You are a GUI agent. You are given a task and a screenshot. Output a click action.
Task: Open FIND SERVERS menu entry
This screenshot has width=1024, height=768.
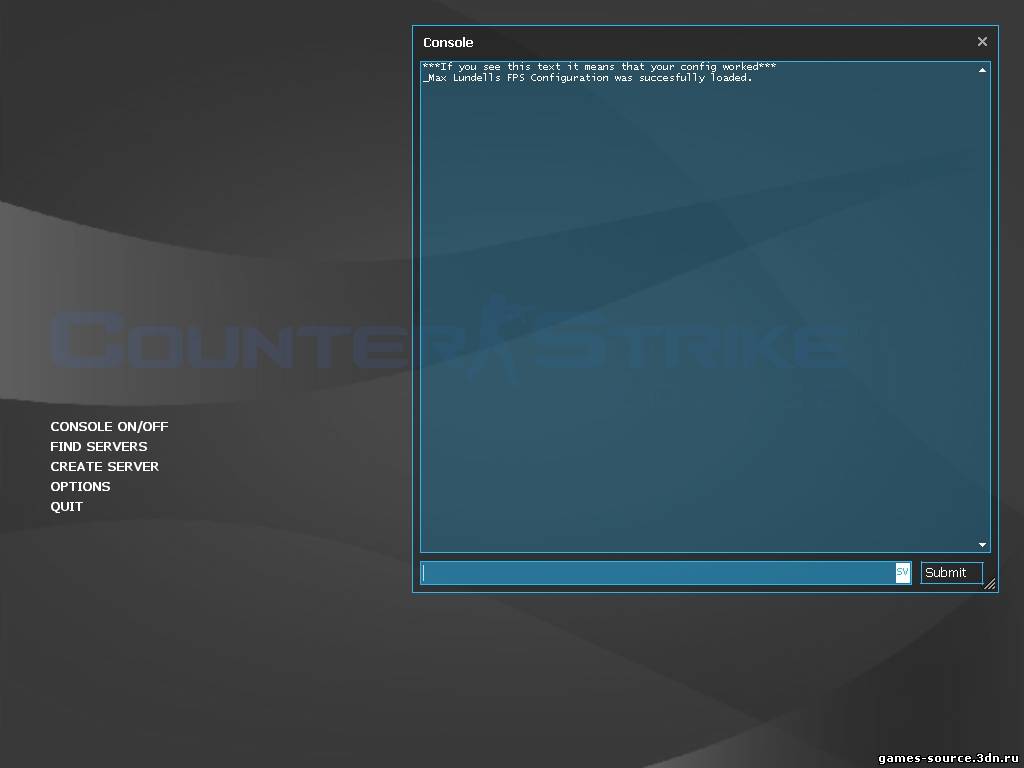coord(99,447)
